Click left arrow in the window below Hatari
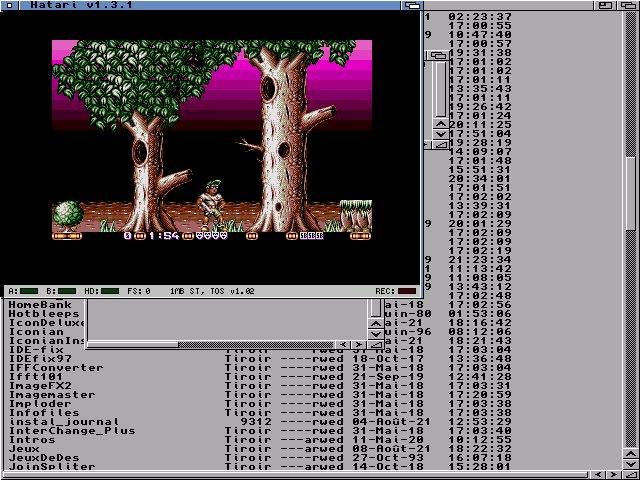This screenshot has height=480, width=640. click(343, 345)
